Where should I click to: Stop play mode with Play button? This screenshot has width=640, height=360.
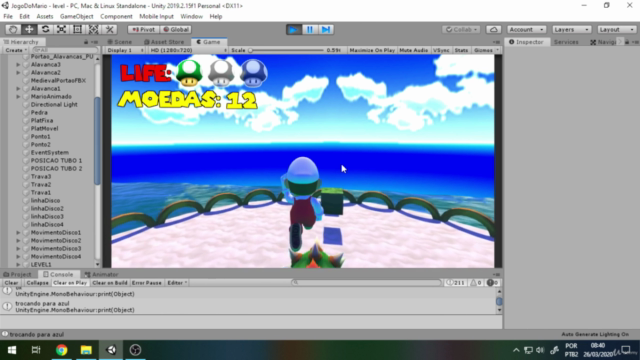(x=293, y=29)
